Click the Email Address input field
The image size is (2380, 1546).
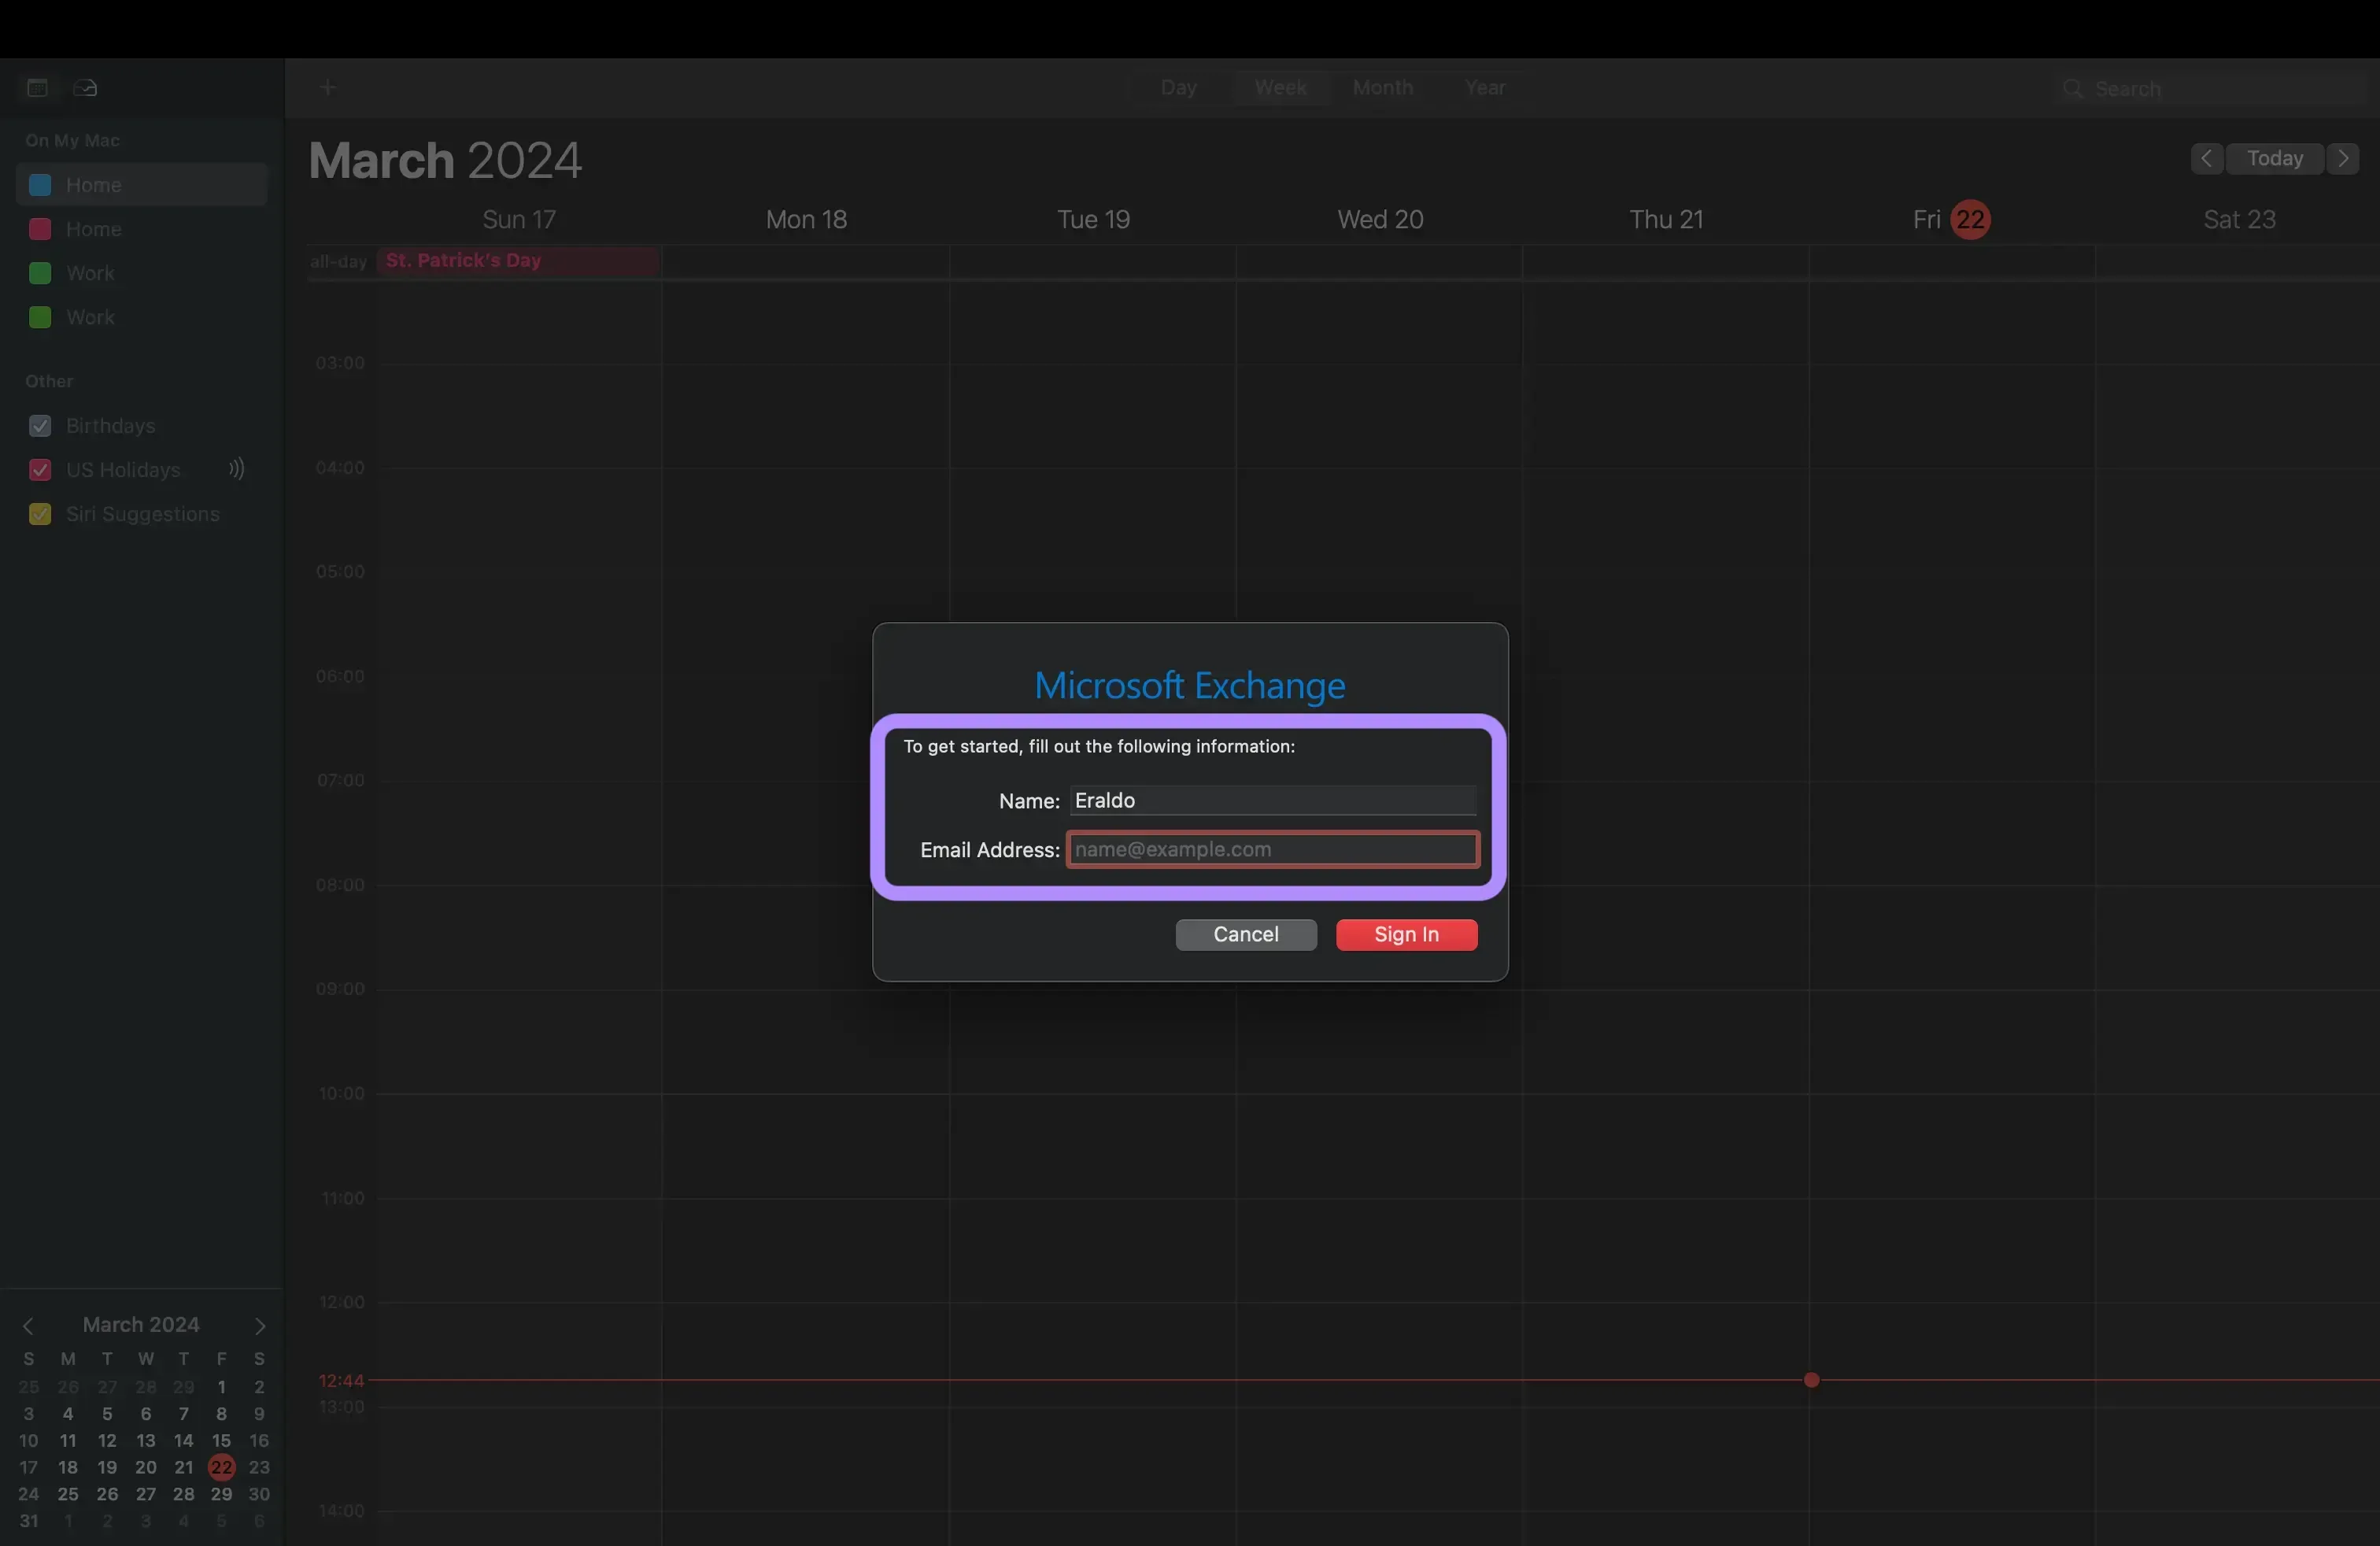(1271, 849)
